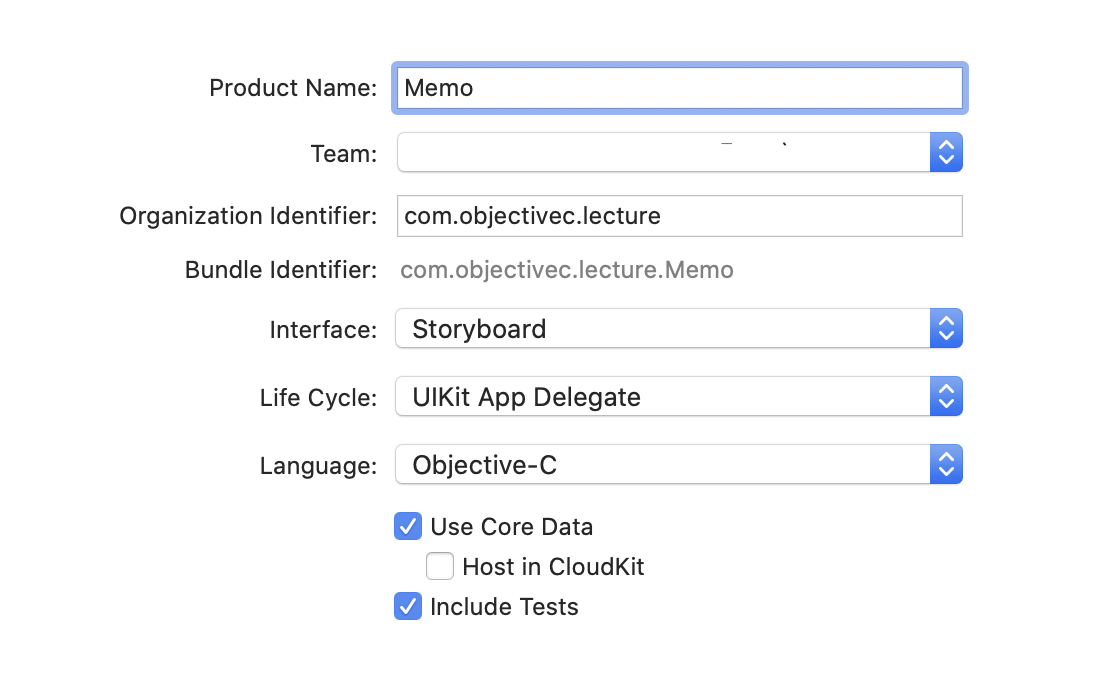Click chevron icon beside UIKit App Delegate
The width and height of the screenshot is (1118, 688).
946,397
